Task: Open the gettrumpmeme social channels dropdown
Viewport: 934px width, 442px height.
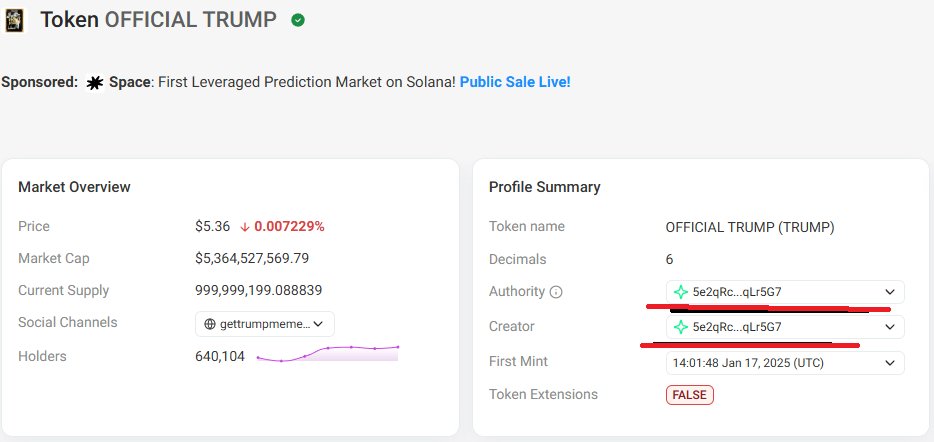Action: point(264,324)
